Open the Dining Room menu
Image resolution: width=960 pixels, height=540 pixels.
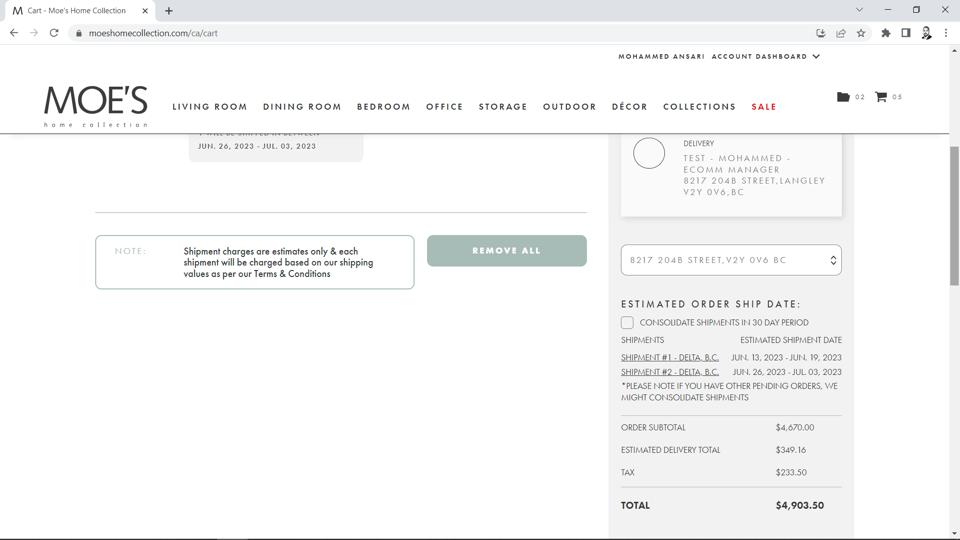coord(302,107)
